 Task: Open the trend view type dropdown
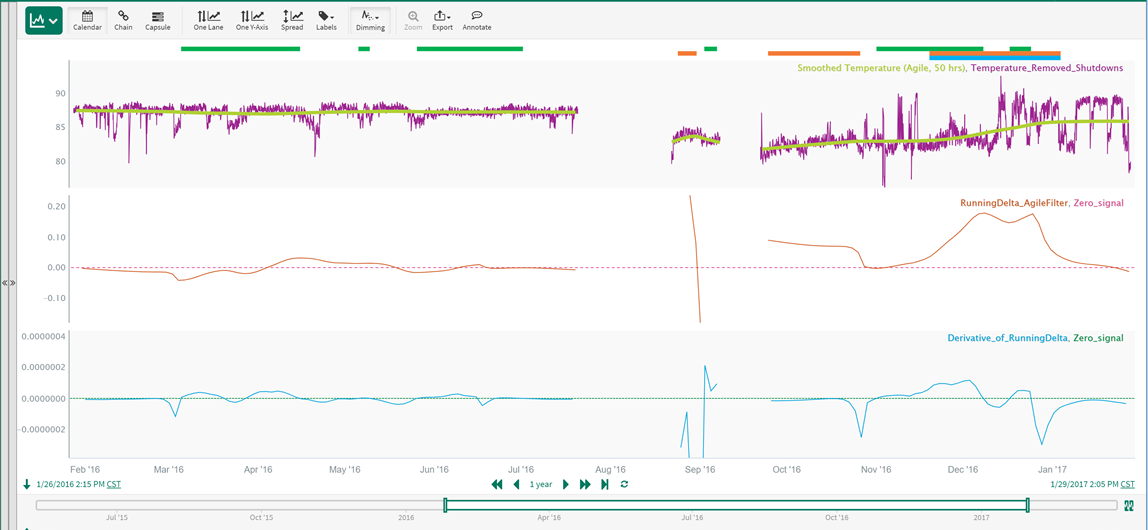tap(43, 20)
